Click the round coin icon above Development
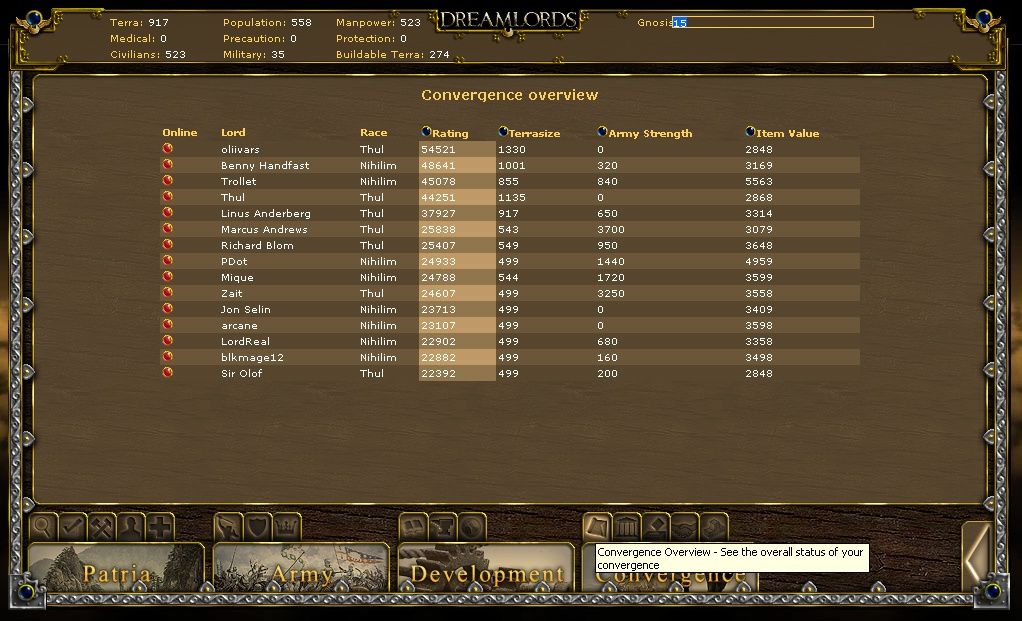This screenshot has height=621, width=1022. pyautogui.click(x=472, y=527)
